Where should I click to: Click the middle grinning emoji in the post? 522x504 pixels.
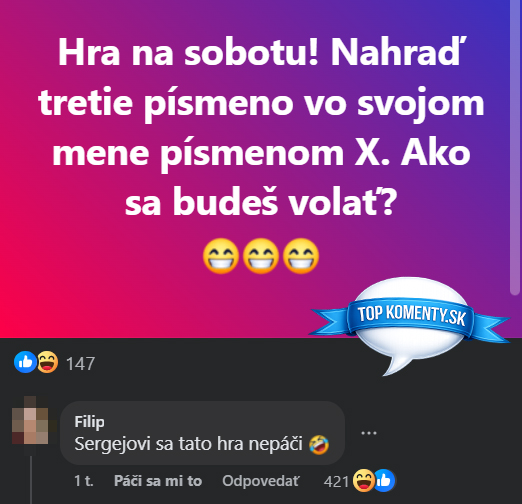261,256
